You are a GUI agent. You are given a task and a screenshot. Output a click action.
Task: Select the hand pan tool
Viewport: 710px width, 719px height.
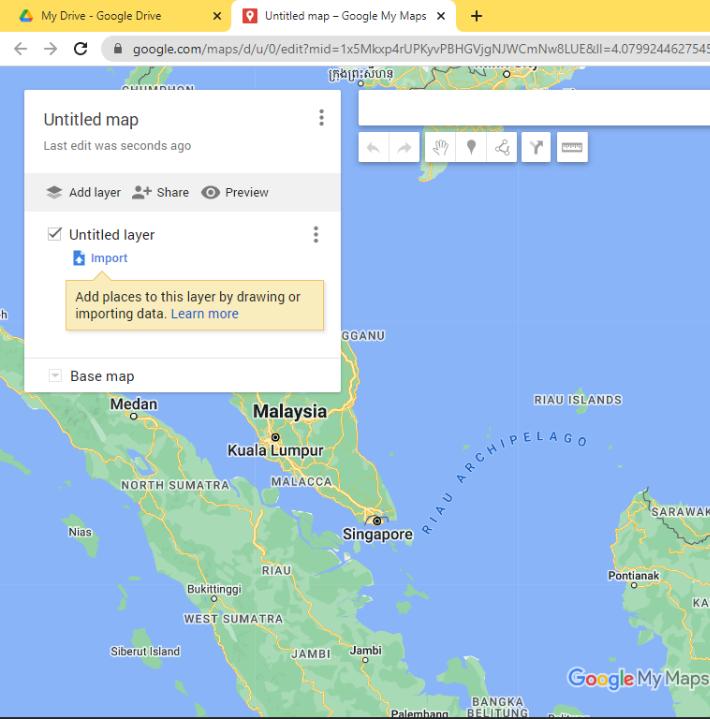[440, 148]
